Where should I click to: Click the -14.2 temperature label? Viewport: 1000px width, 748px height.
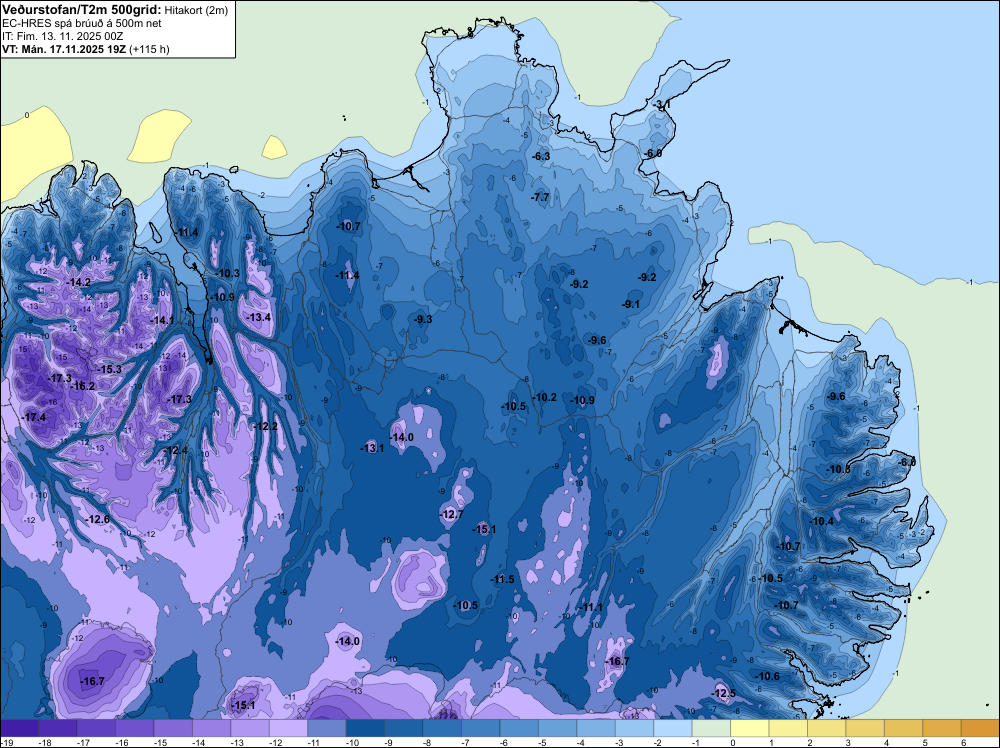click(80, 282)
